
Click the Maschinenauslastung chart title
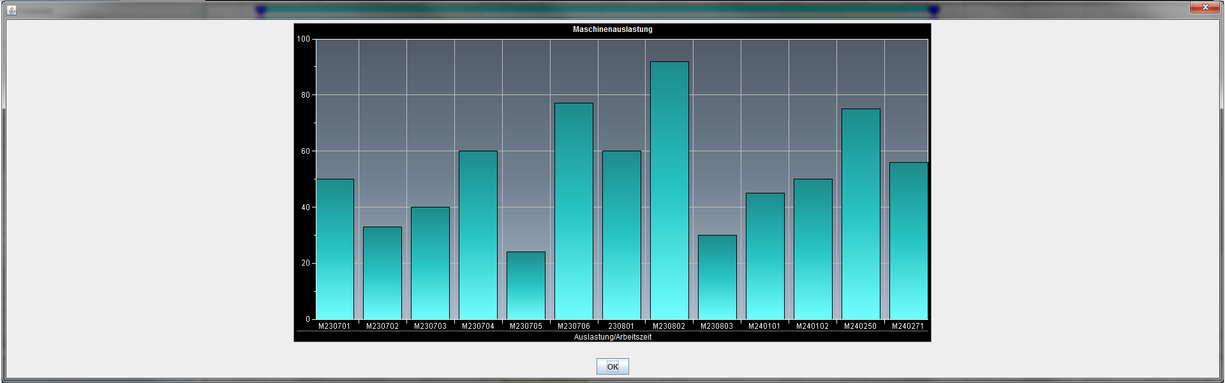click(x=613, y=29)
